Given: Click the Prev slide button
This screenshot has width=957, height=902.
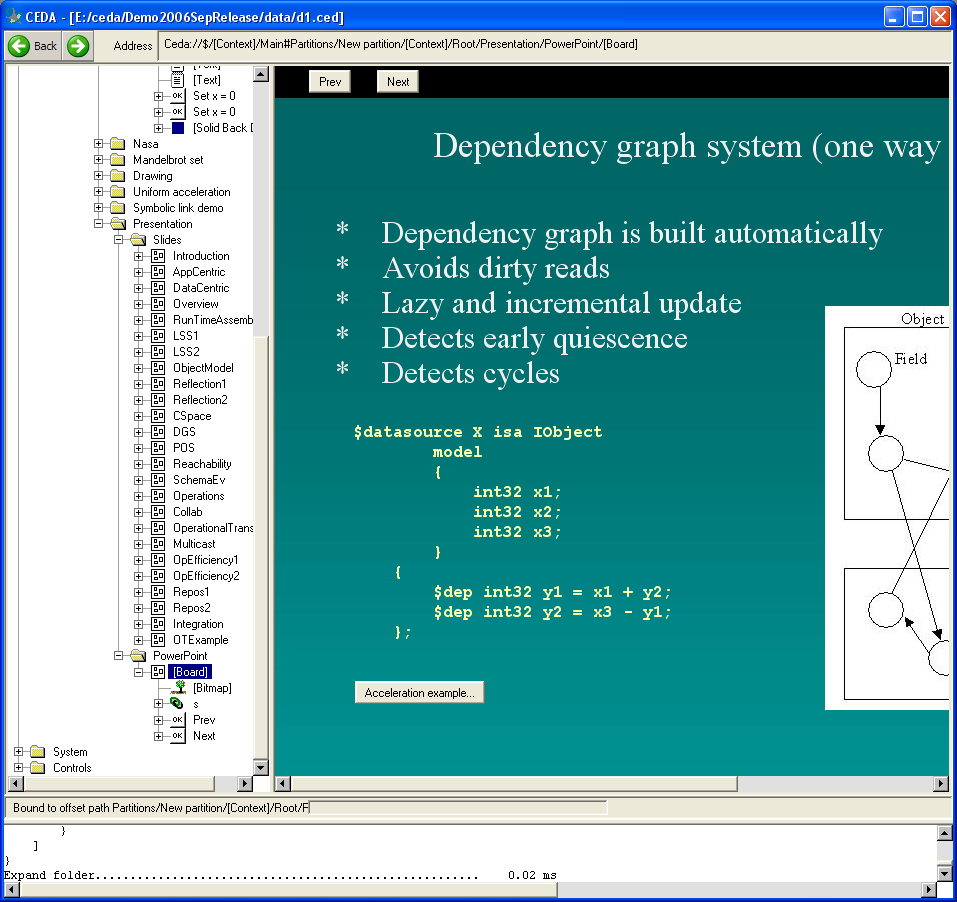Looking at the screenshot, I should coord(330,82).
